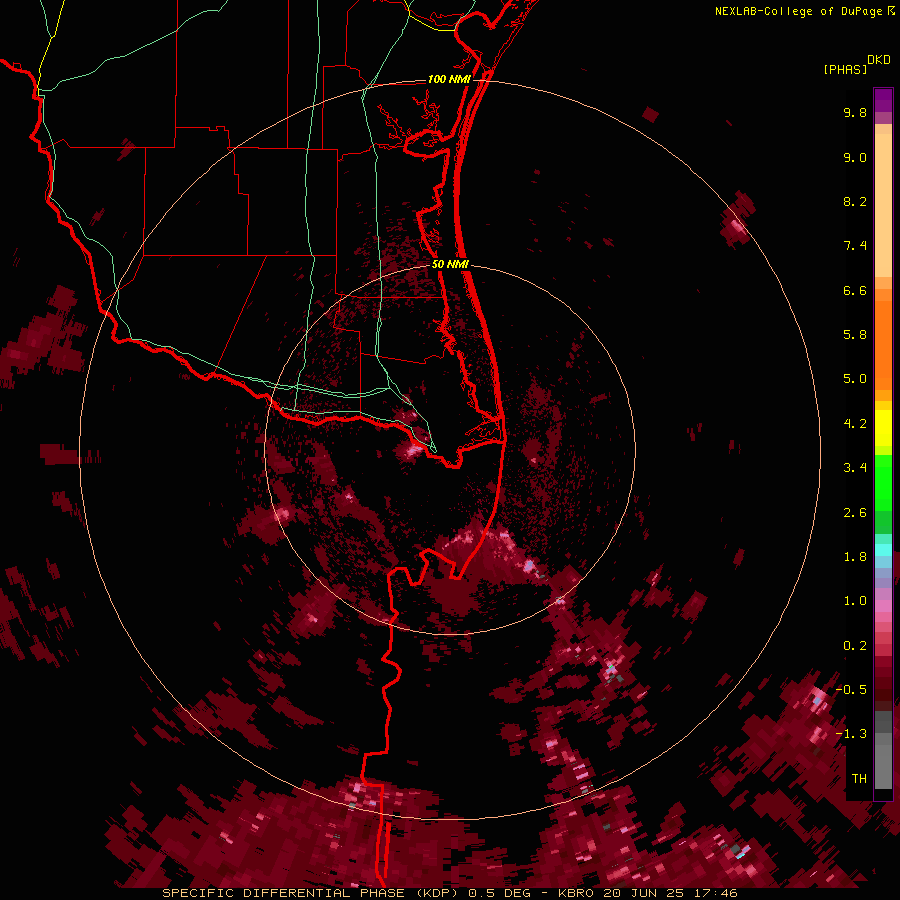Viewport: 900px width, 900px height.
Task: Click the 4.2 value on the color scale
Action: pyautogui.click(x=855, y=424)
